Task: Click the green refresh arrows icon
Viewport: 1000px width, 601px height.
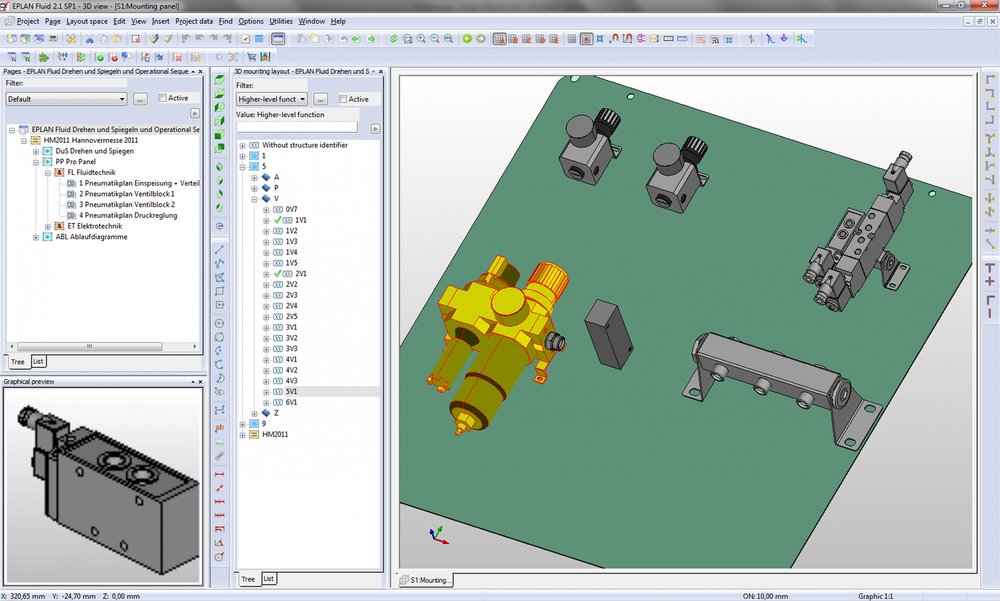Action: click(394, 39)
